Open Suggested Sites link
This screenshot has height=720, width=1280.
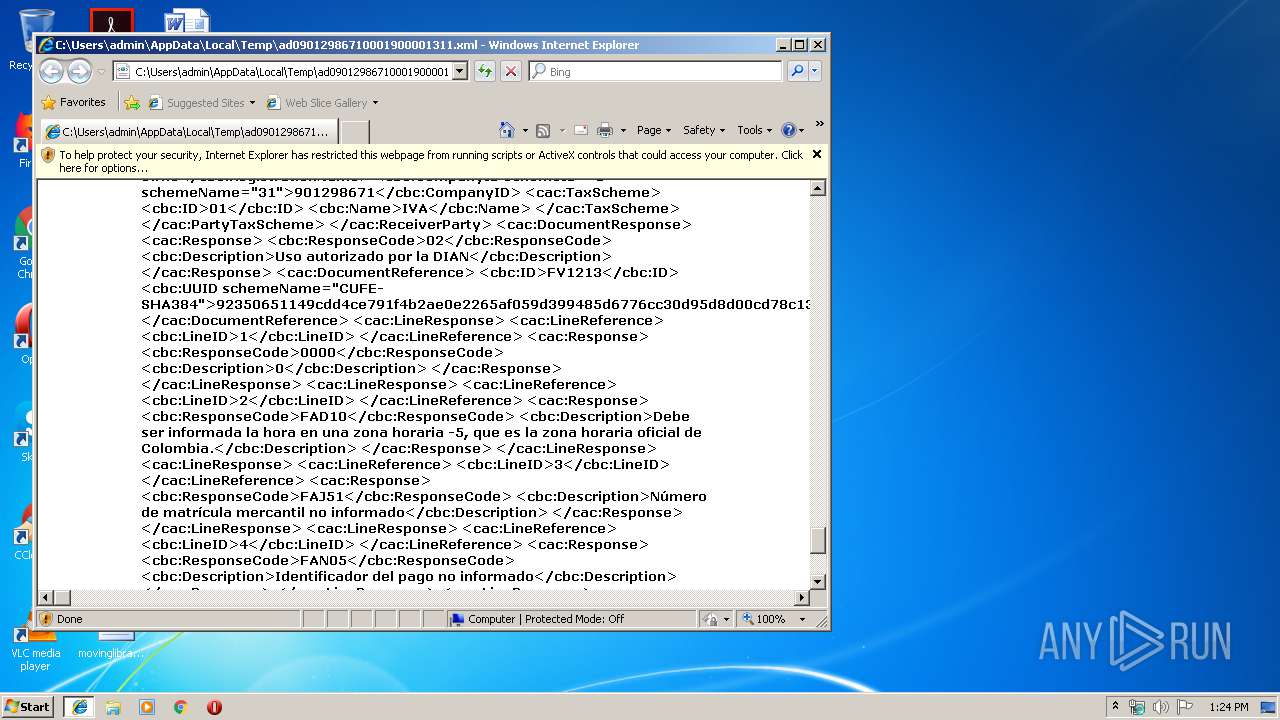(x=202, y=102)
